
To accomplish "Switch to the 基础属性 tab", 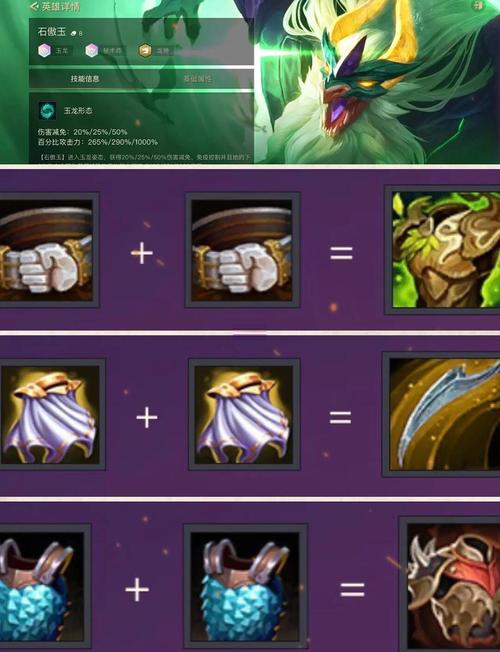I will coord(198,79).
